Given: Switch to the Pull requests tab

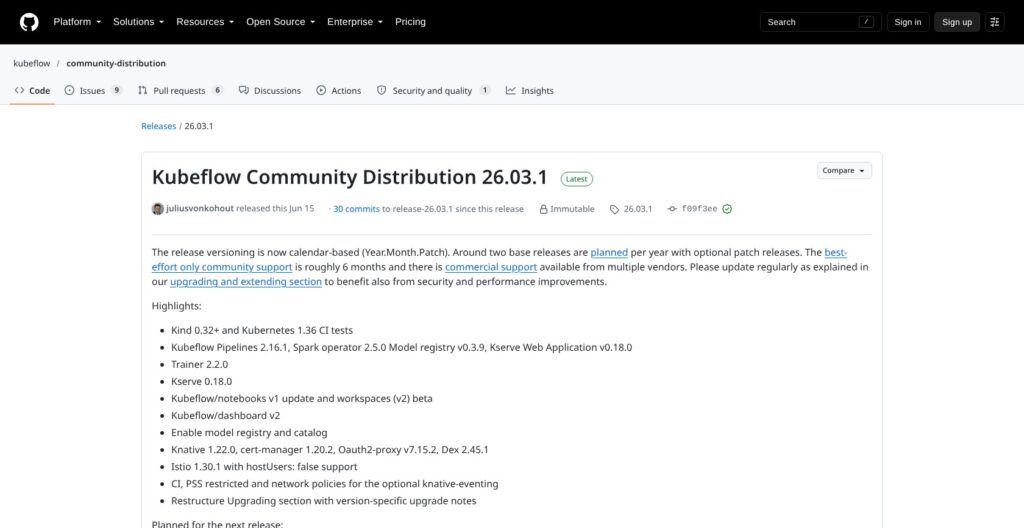Looking at the screenshot, I should [180, 91].
